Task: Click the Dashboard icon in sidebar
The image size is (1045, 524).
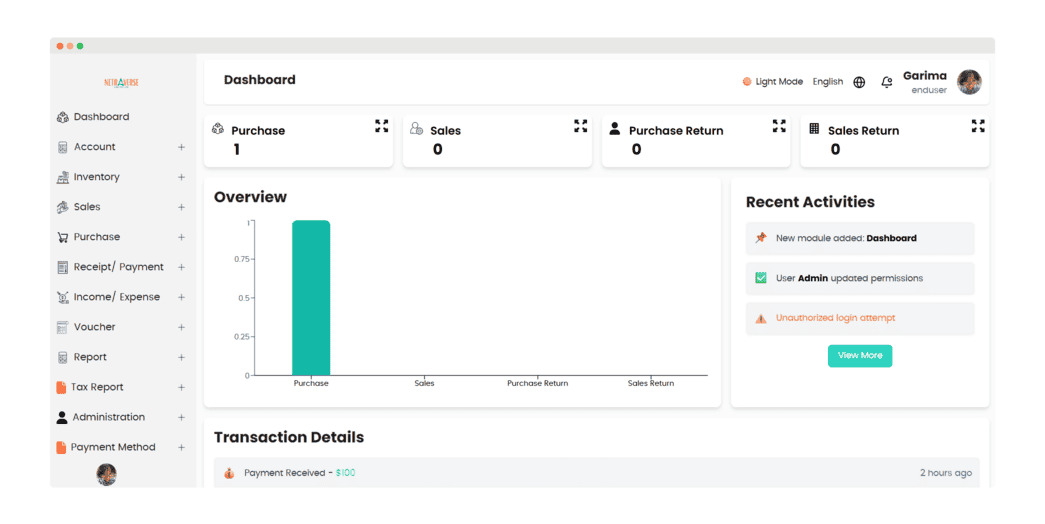Action: 63,117
